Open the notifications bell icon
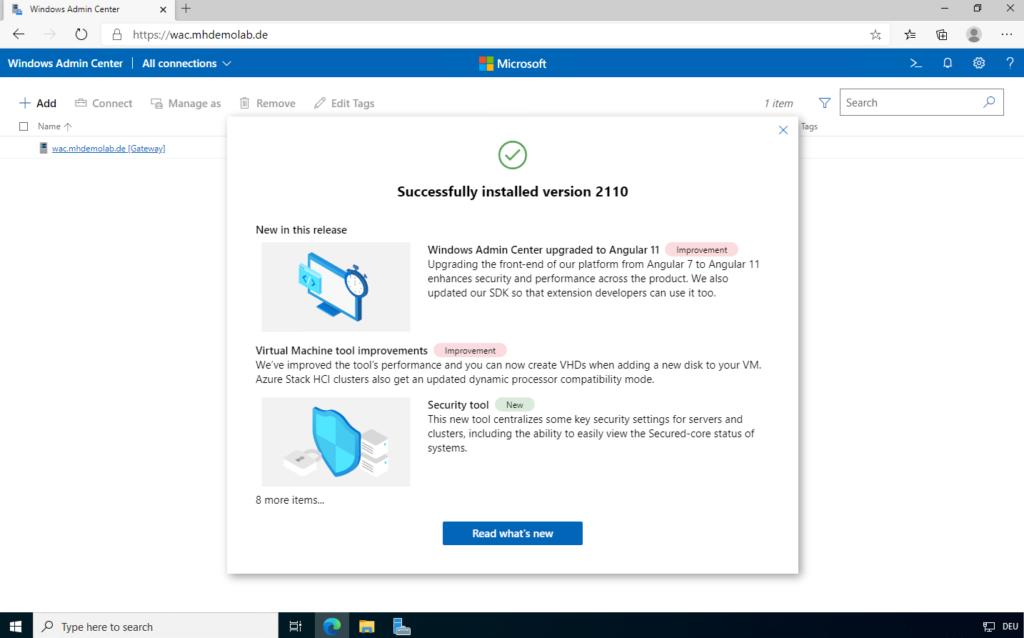Screen dimensions: 1024x638 coord(947,62)
